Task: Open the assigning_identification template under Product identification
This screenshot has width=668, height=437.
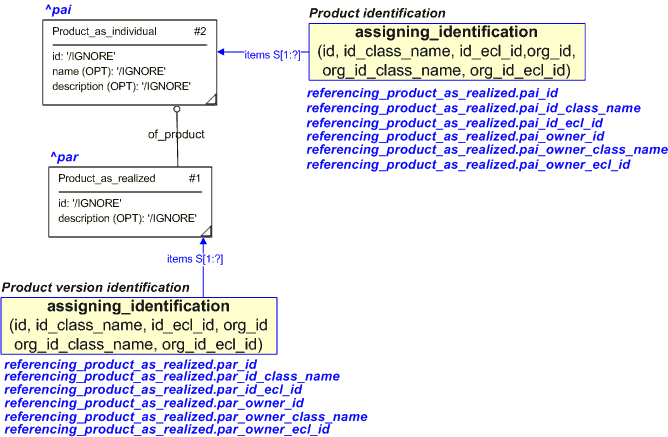Action: point(447,52)
